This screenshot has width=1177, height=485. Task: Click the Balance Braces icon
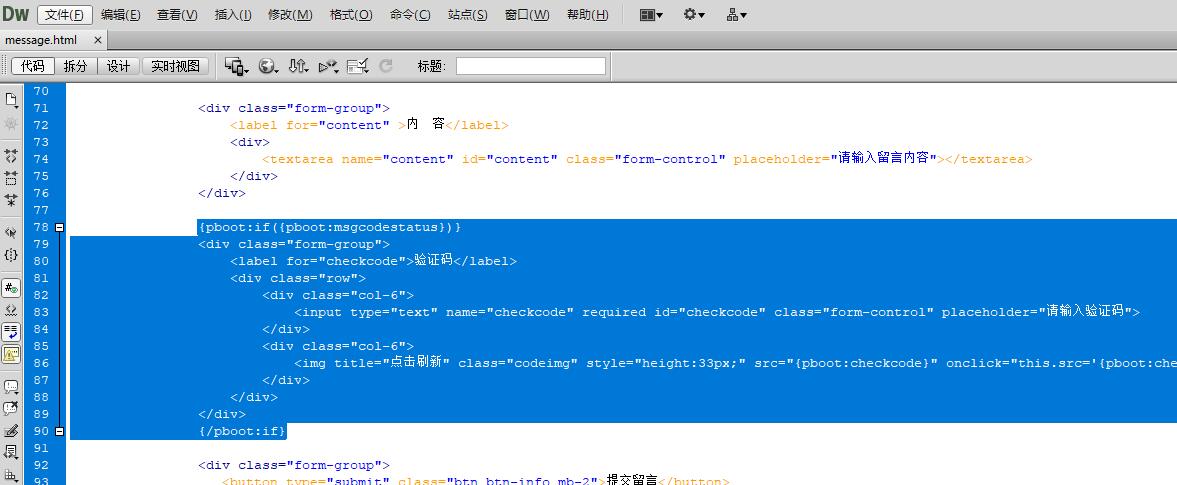(12, 255)
